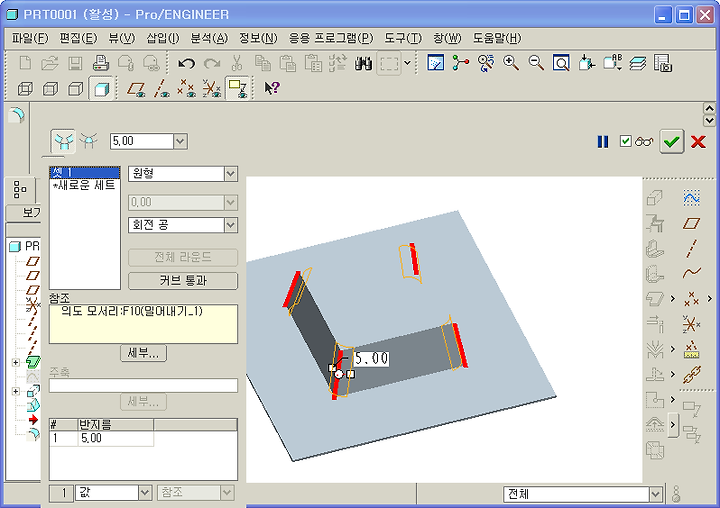The image size is (720, 508).
Task: Expand the second plus node in model tree
Action: (x=16, y=391)
